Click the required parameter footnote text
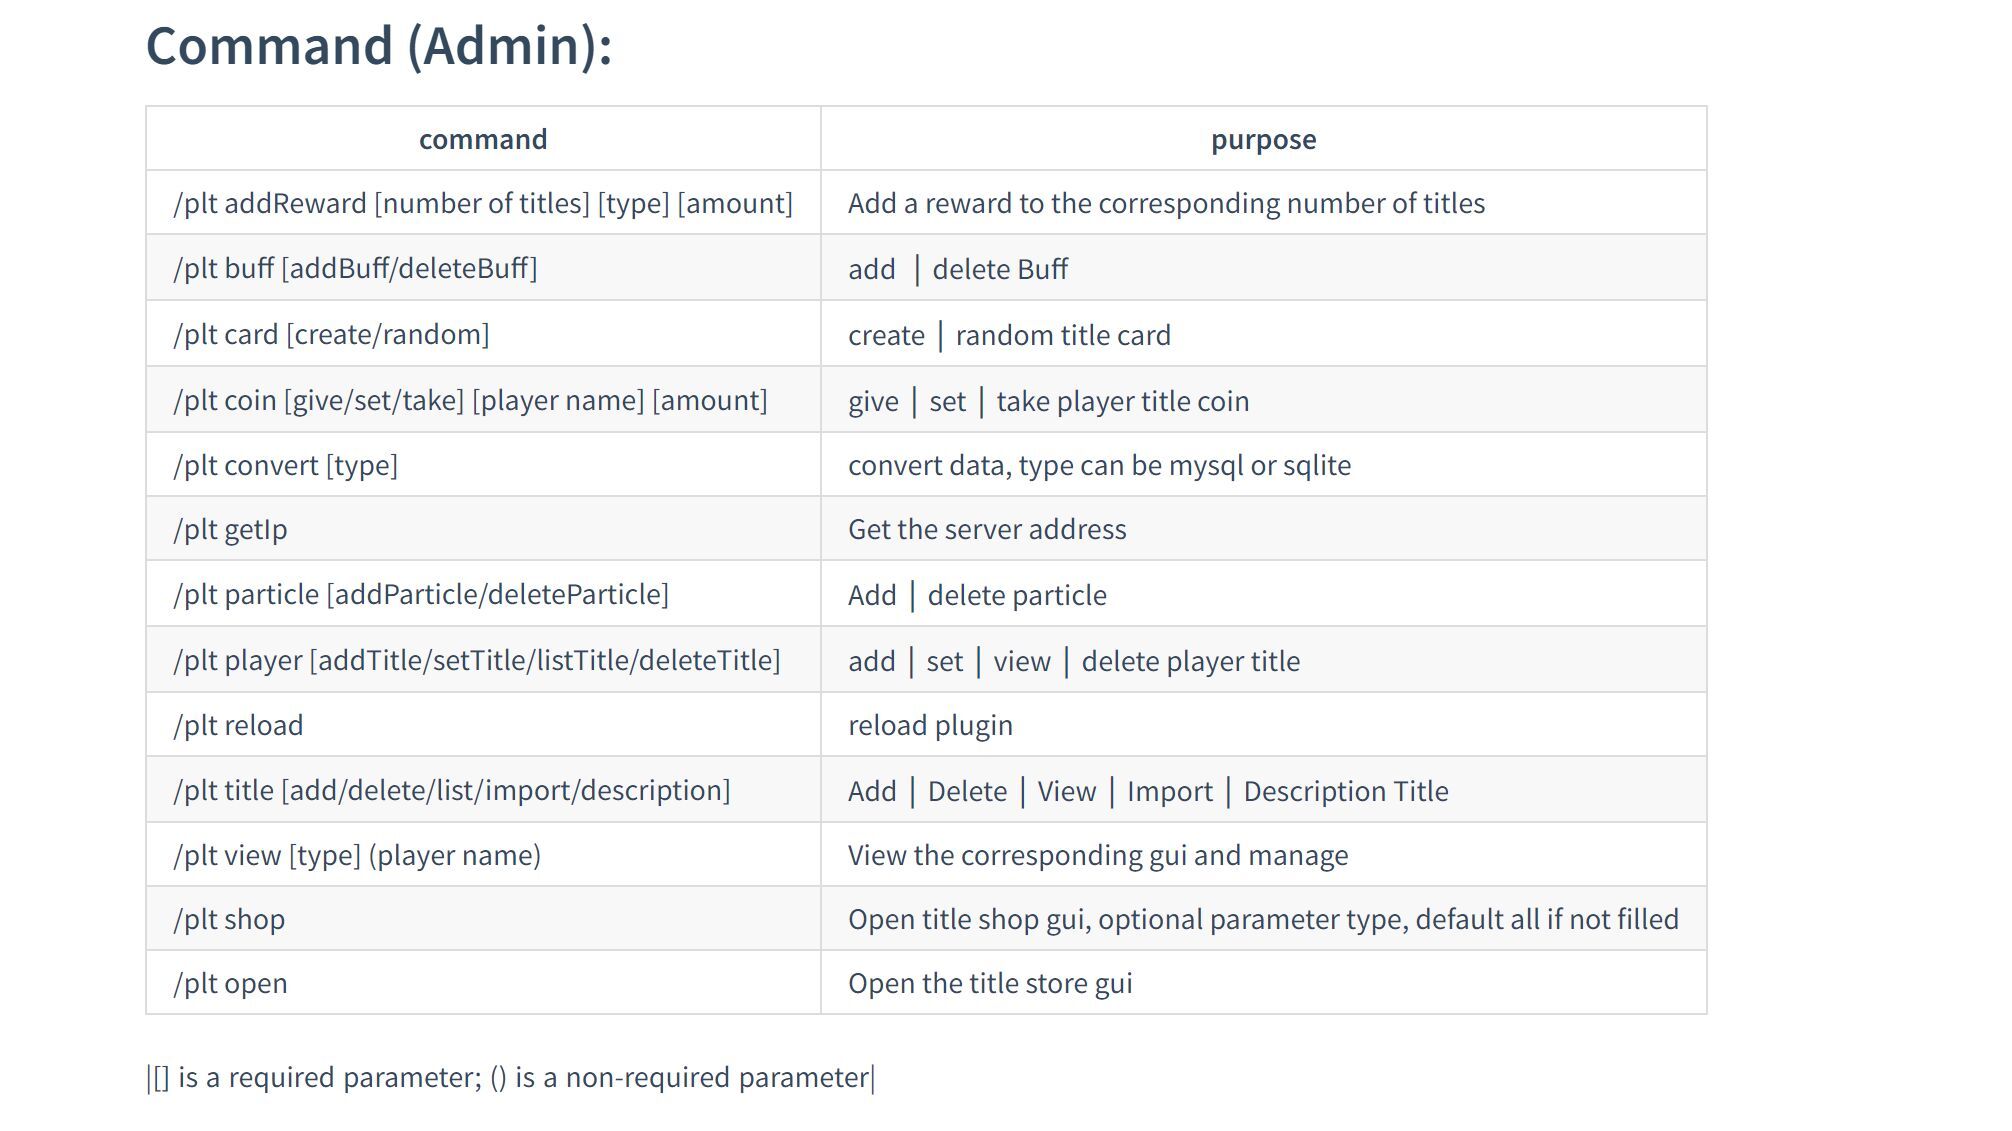Image resolution: width=2012 pixels, height=1131 pixels. 511,1078
